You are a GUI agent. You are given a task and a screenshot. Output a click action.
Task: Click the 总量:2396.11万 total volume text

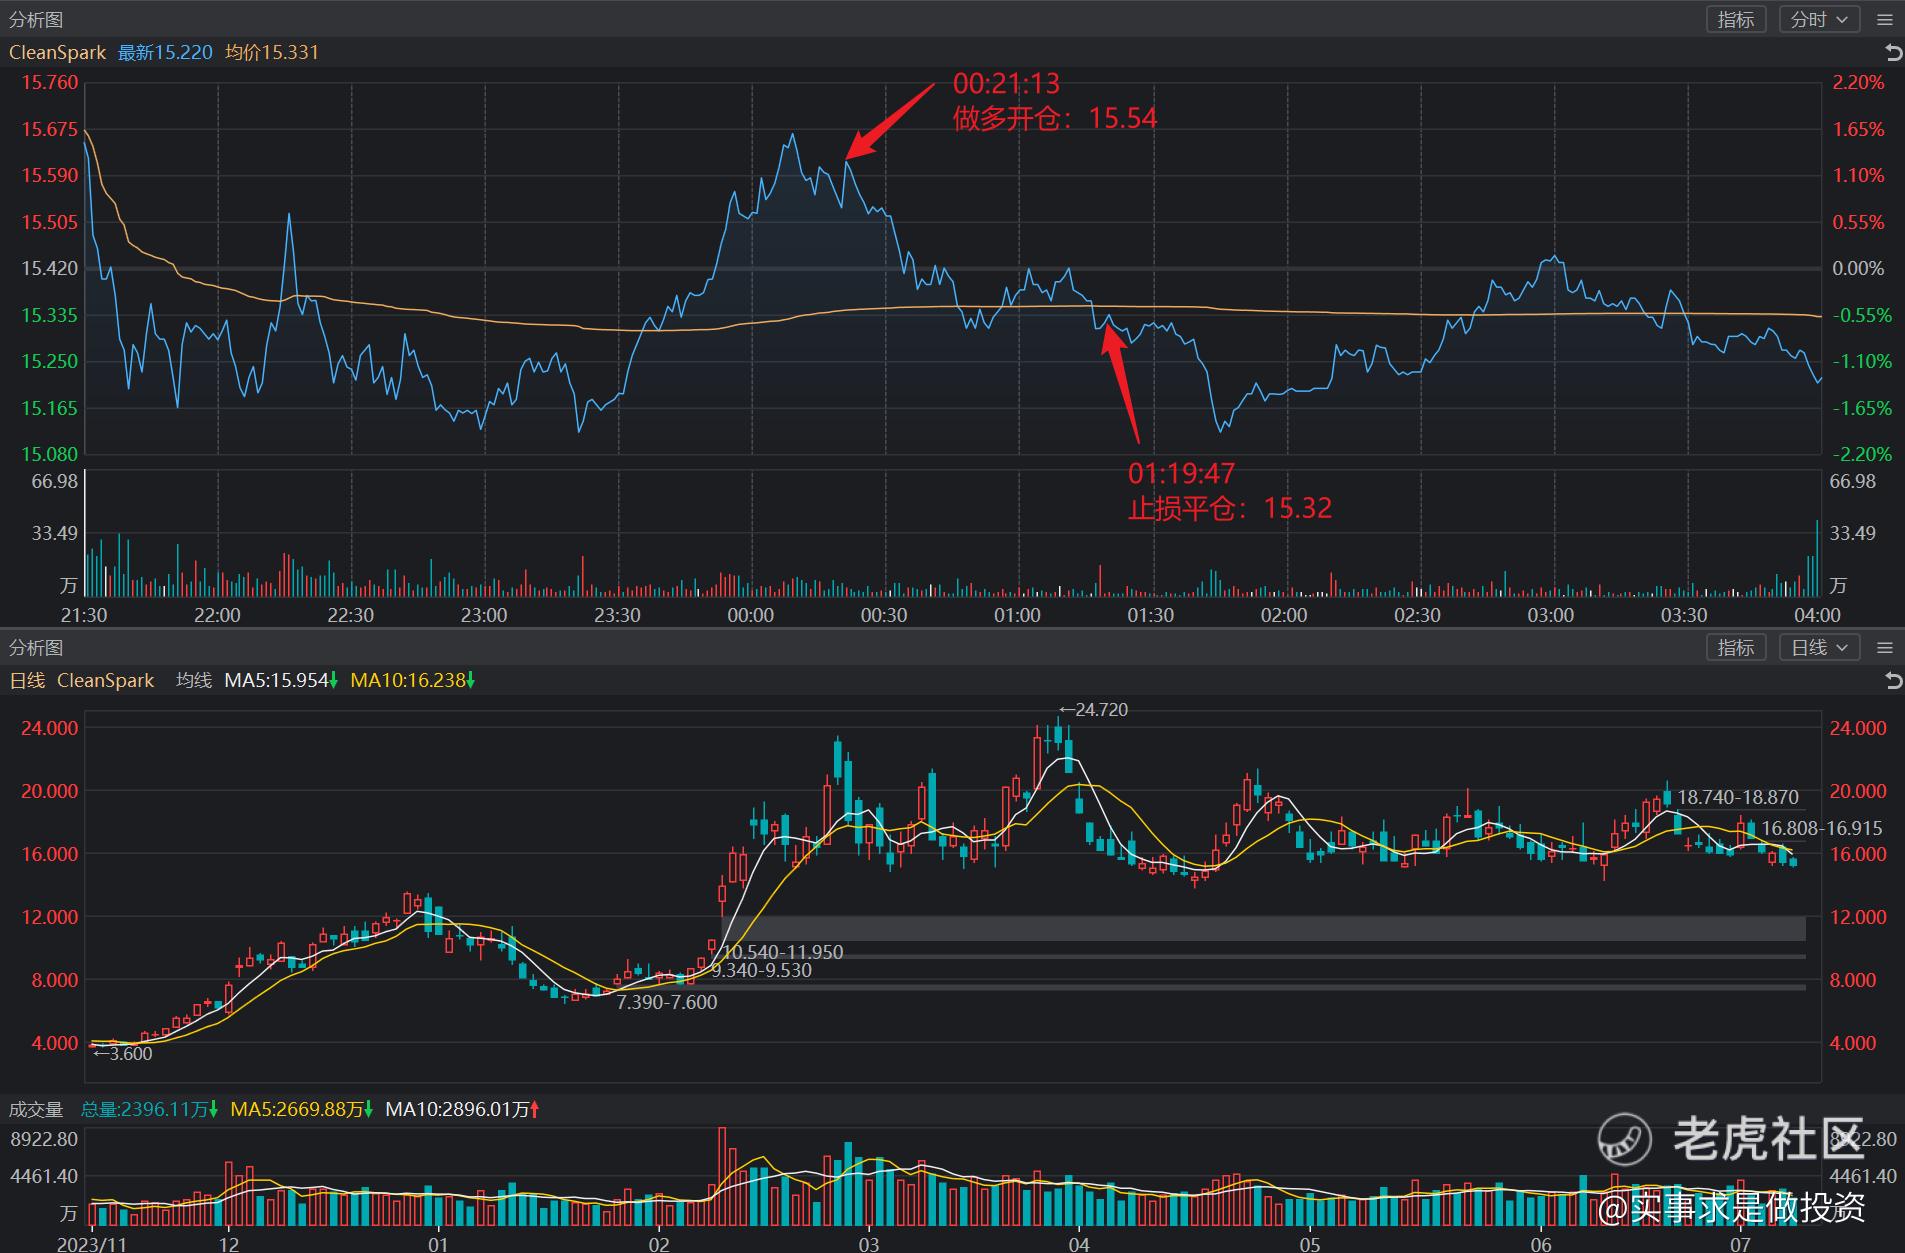pos(149,1109)
